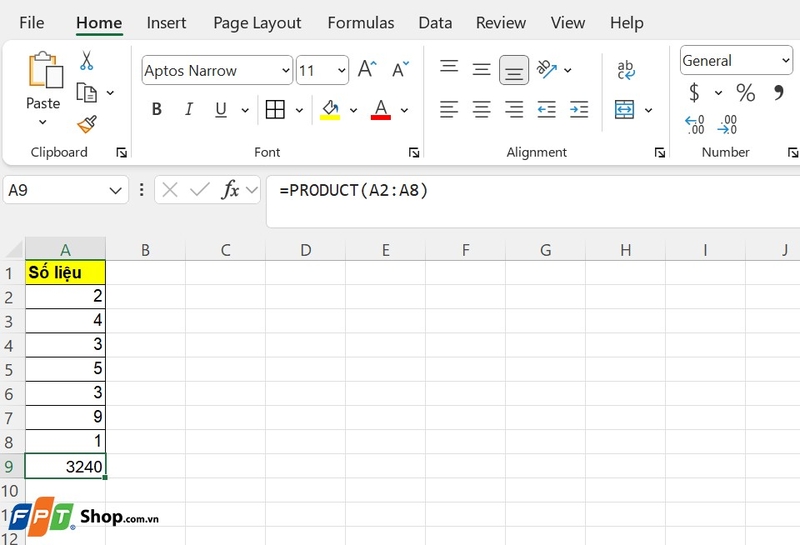800x545 pixels.
Task: Click the Orientation angled text icon
Action: click(x=546, y=69)
